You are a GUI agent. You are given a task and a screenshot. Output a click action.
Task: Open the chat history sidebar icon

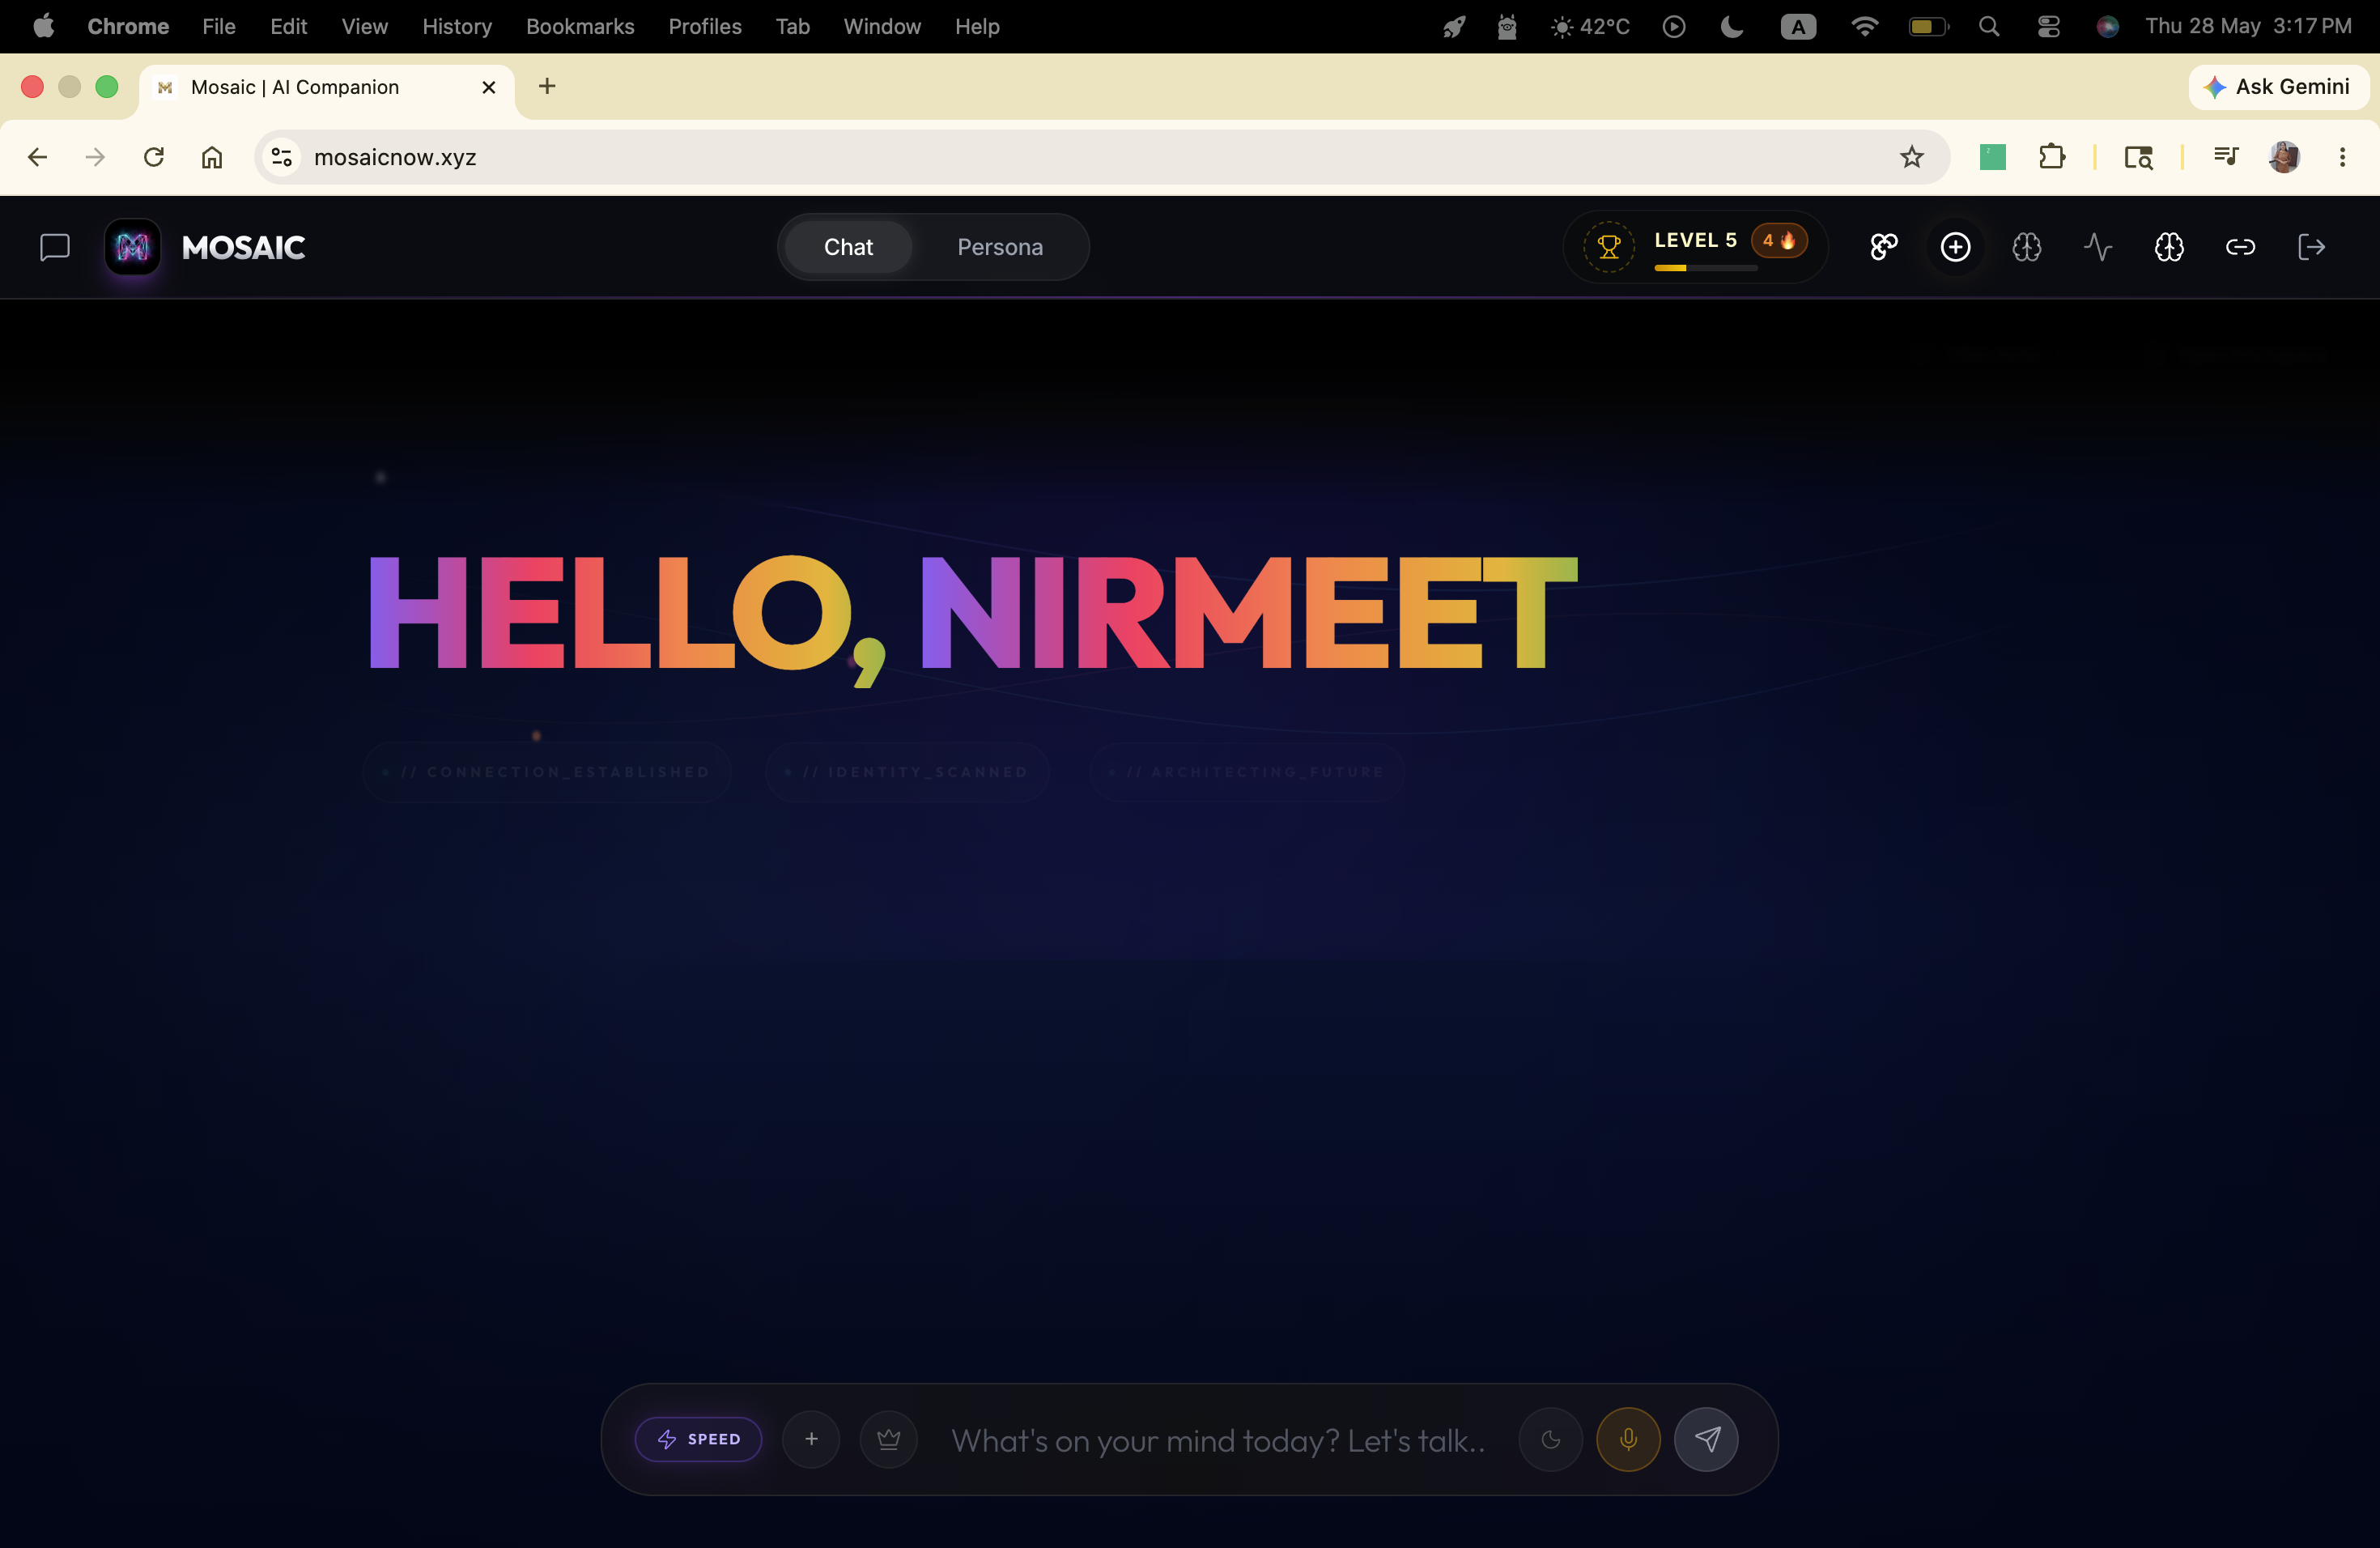[54, 247]
